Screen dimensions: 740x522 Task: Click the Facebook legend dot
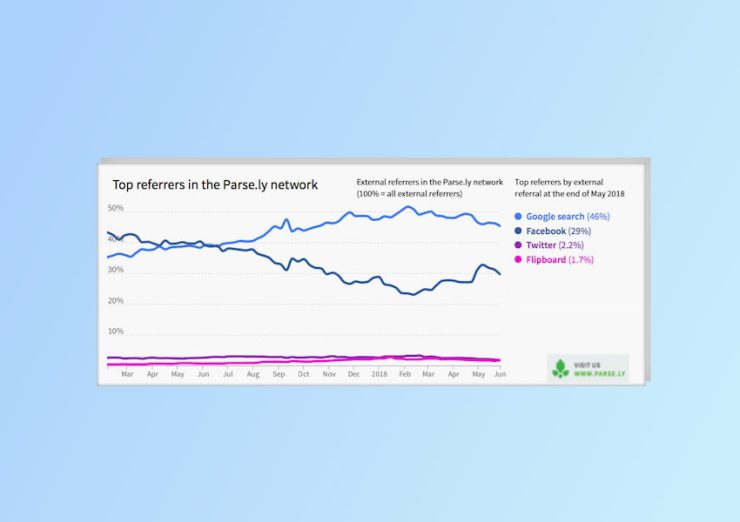[x=517, y=231]
